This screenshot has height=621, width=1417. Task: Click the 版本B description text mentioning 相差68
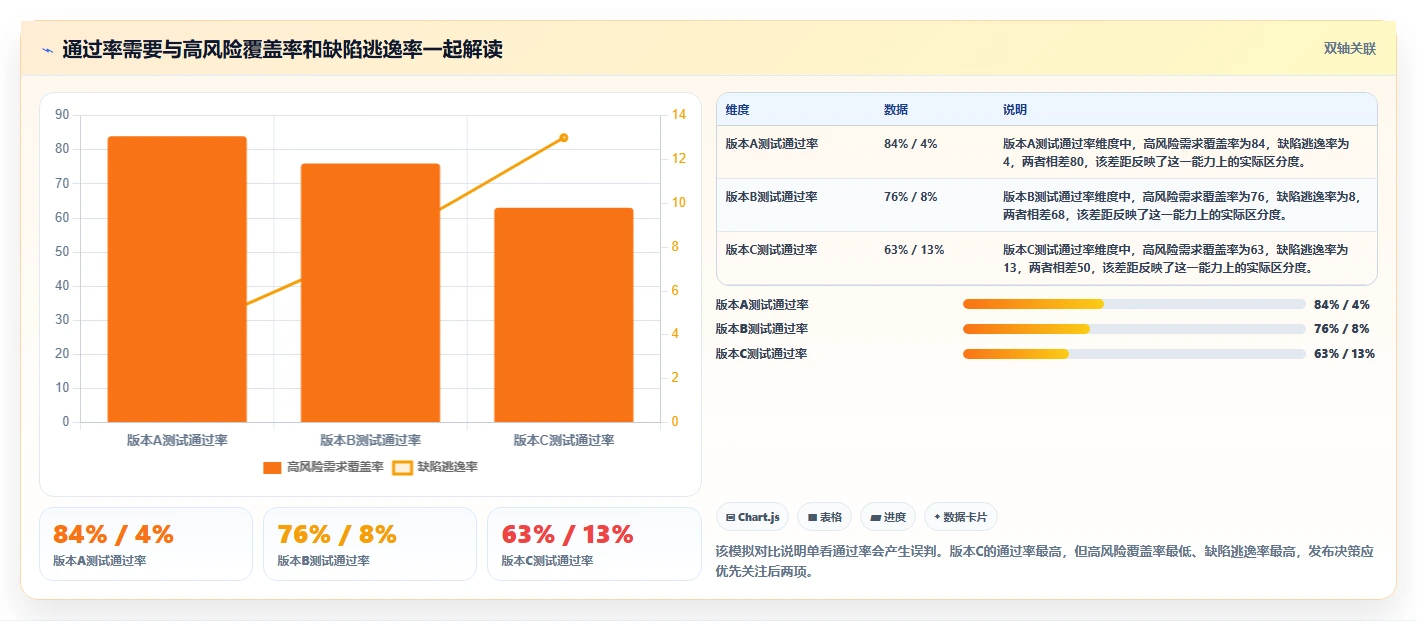[1181, 205]
